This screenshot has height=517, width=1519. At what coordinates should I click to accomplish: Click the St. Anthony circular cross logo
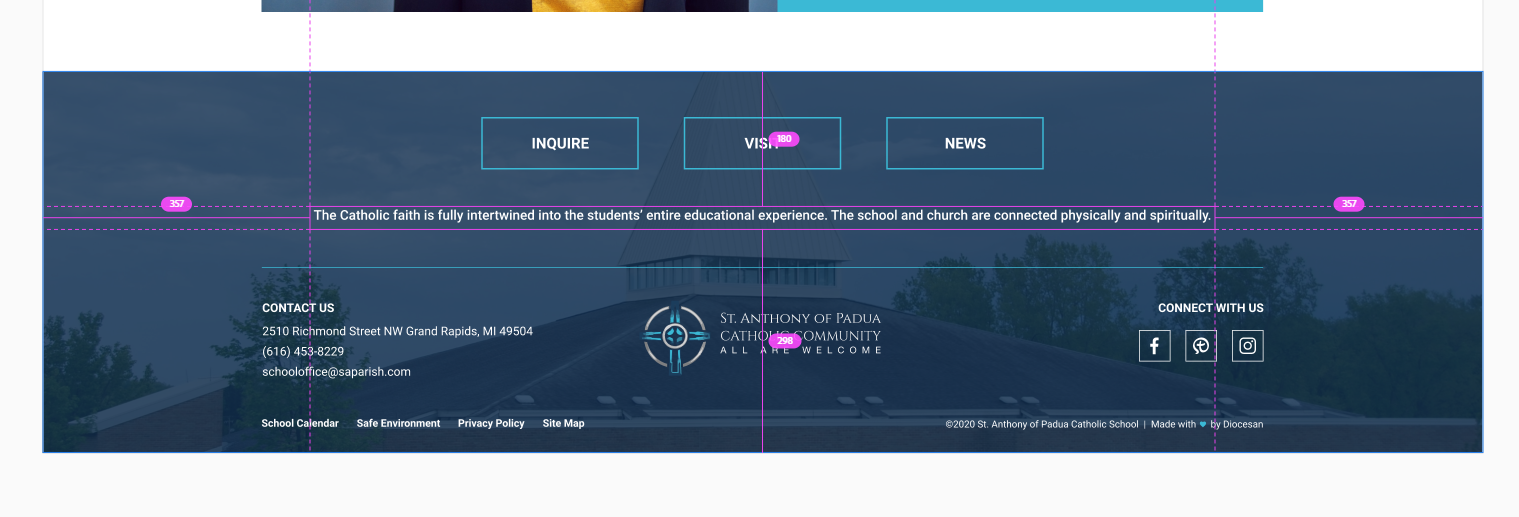coord(675,338)
